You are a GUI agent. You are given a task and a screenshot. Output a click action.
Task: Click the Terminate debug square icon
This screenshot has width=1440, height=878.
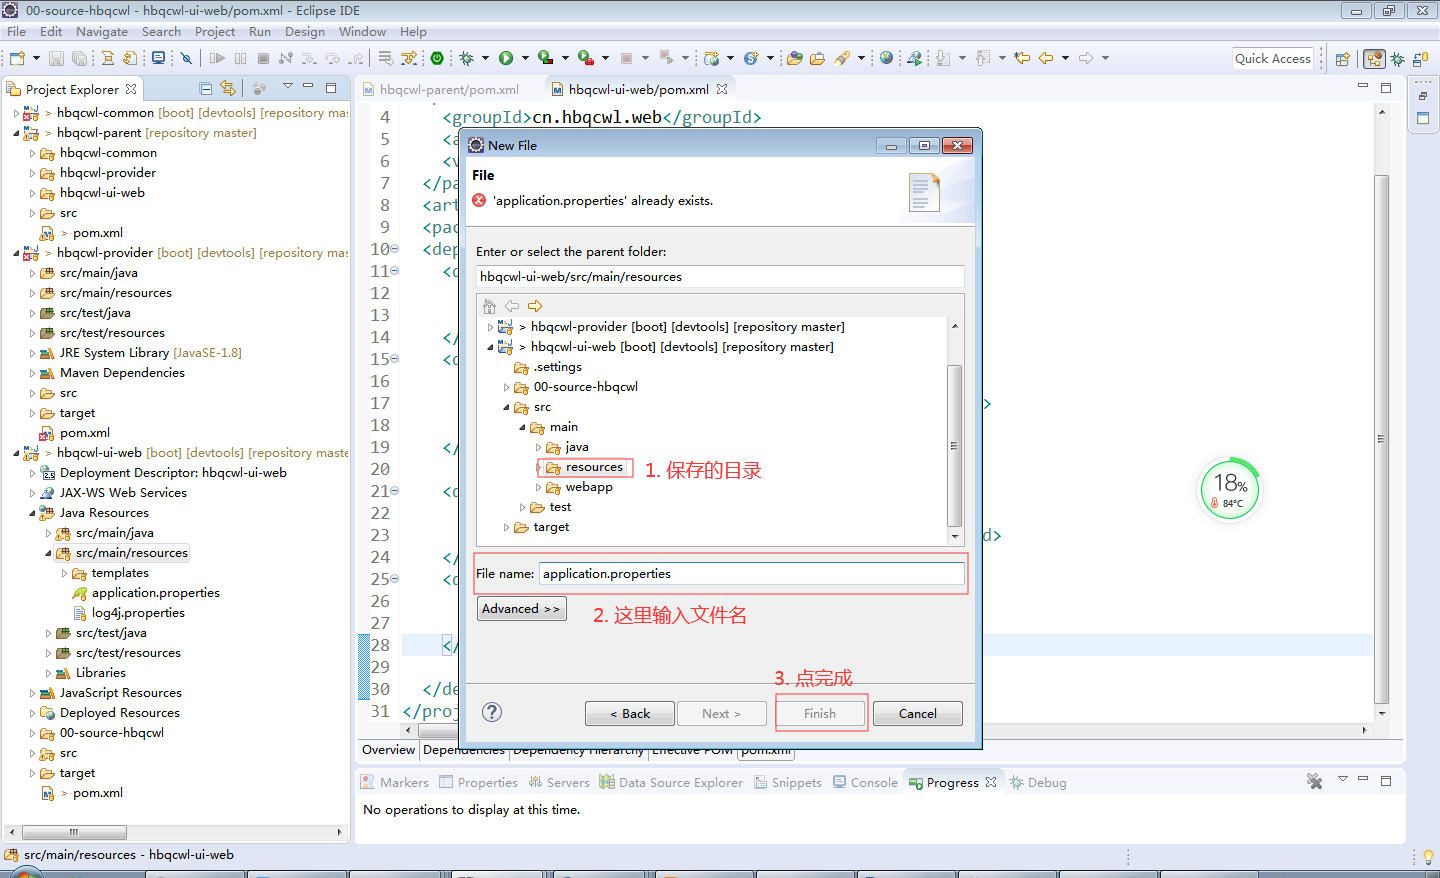[263, 58]
